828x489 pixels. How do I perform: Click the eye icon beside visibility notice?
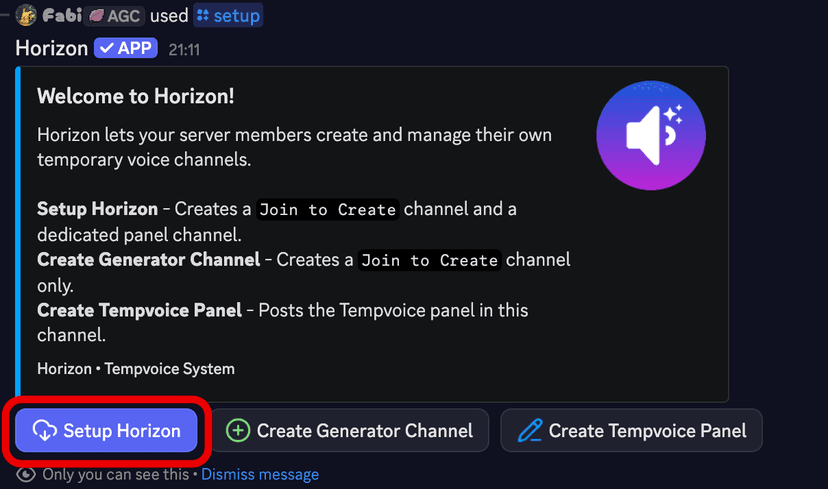click(x=26, y=474)
